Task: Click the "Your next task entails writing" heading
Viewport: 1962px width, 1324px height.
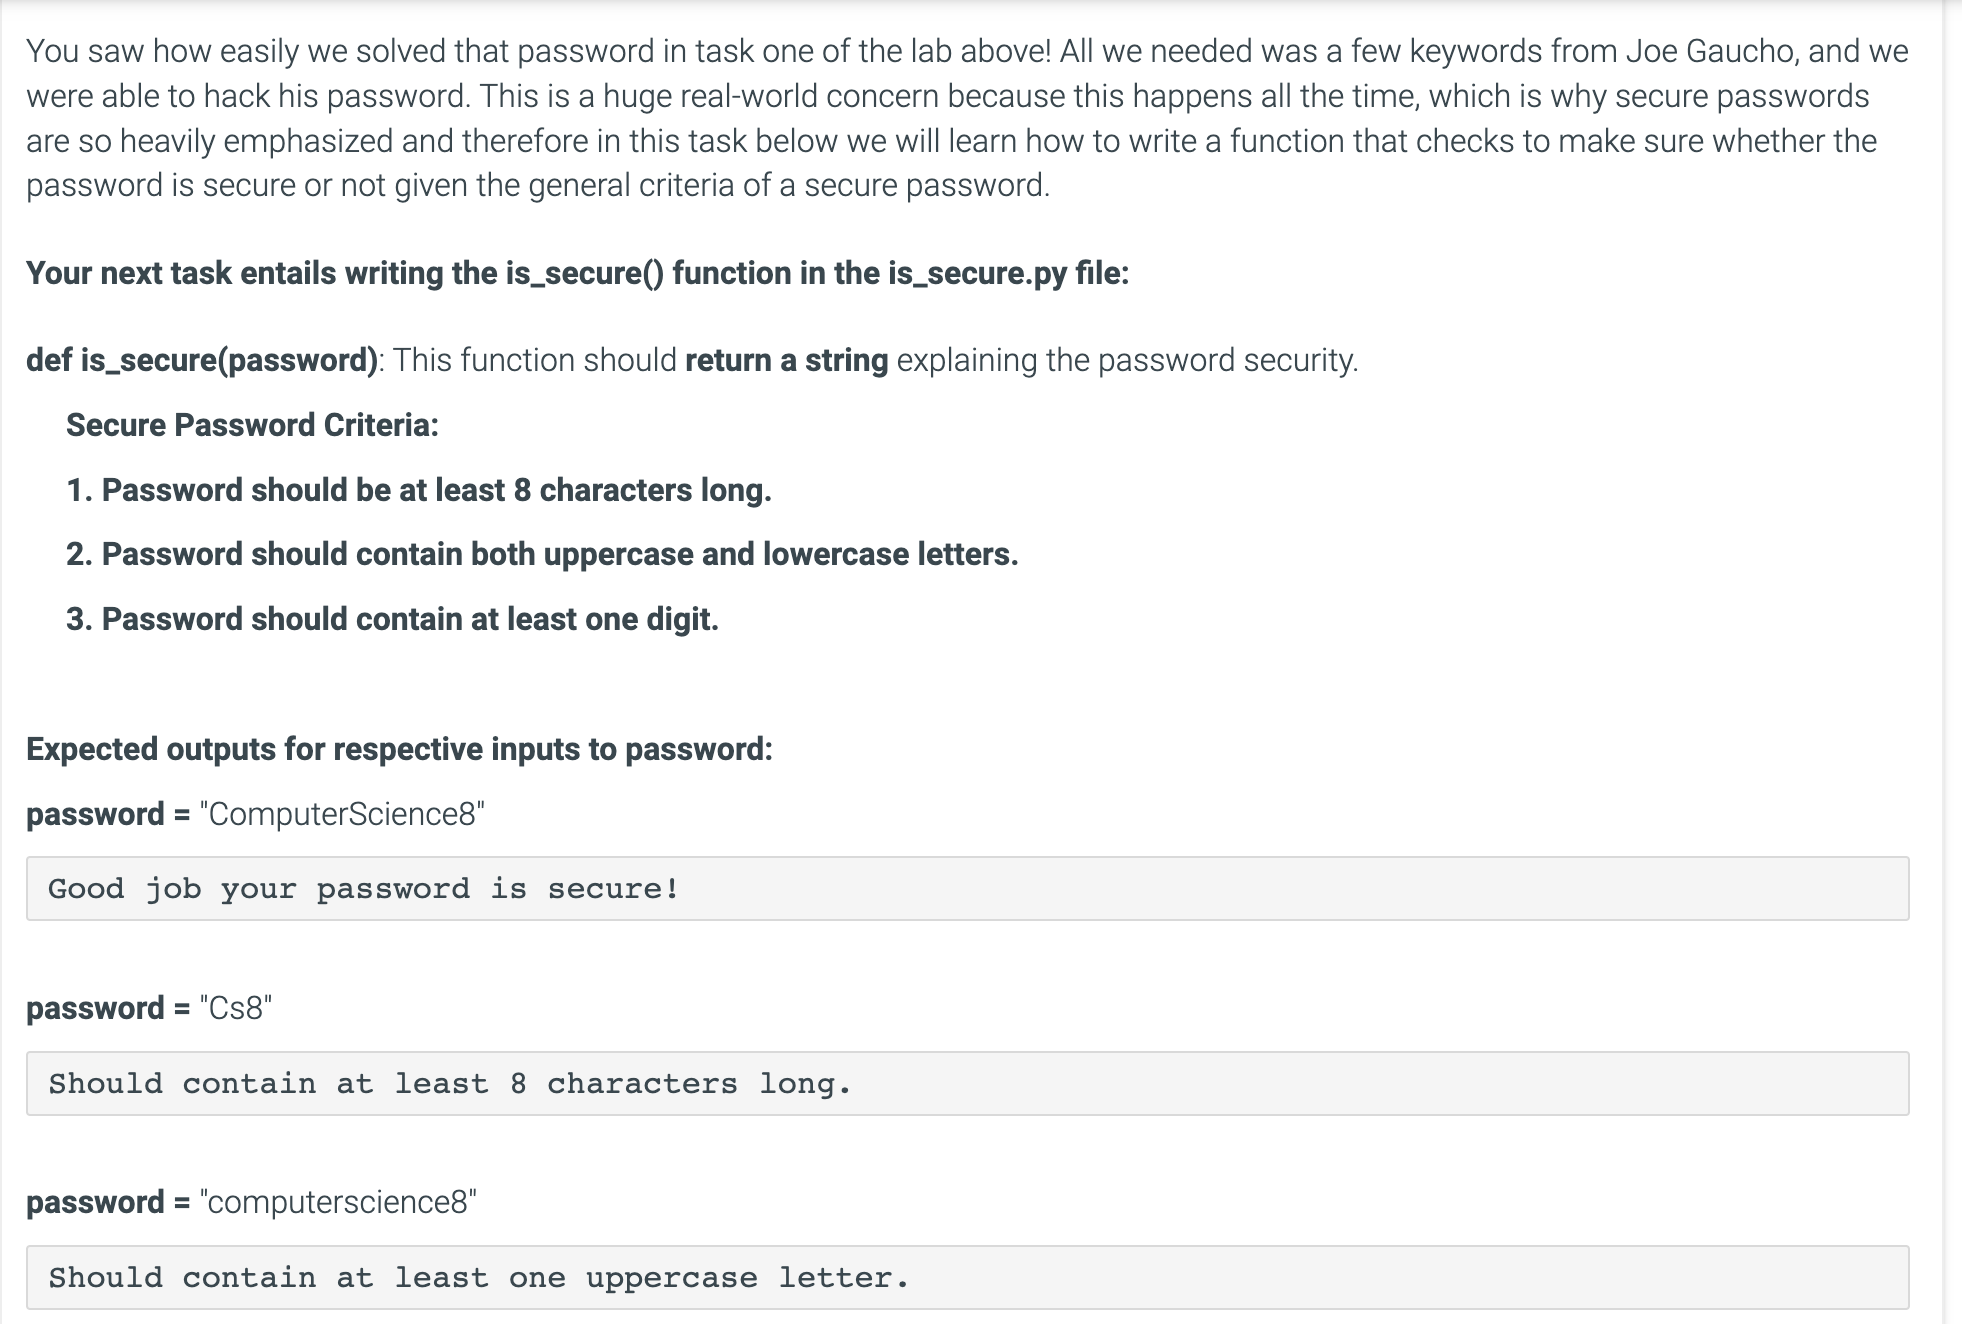Action: (x=263, y=273)
